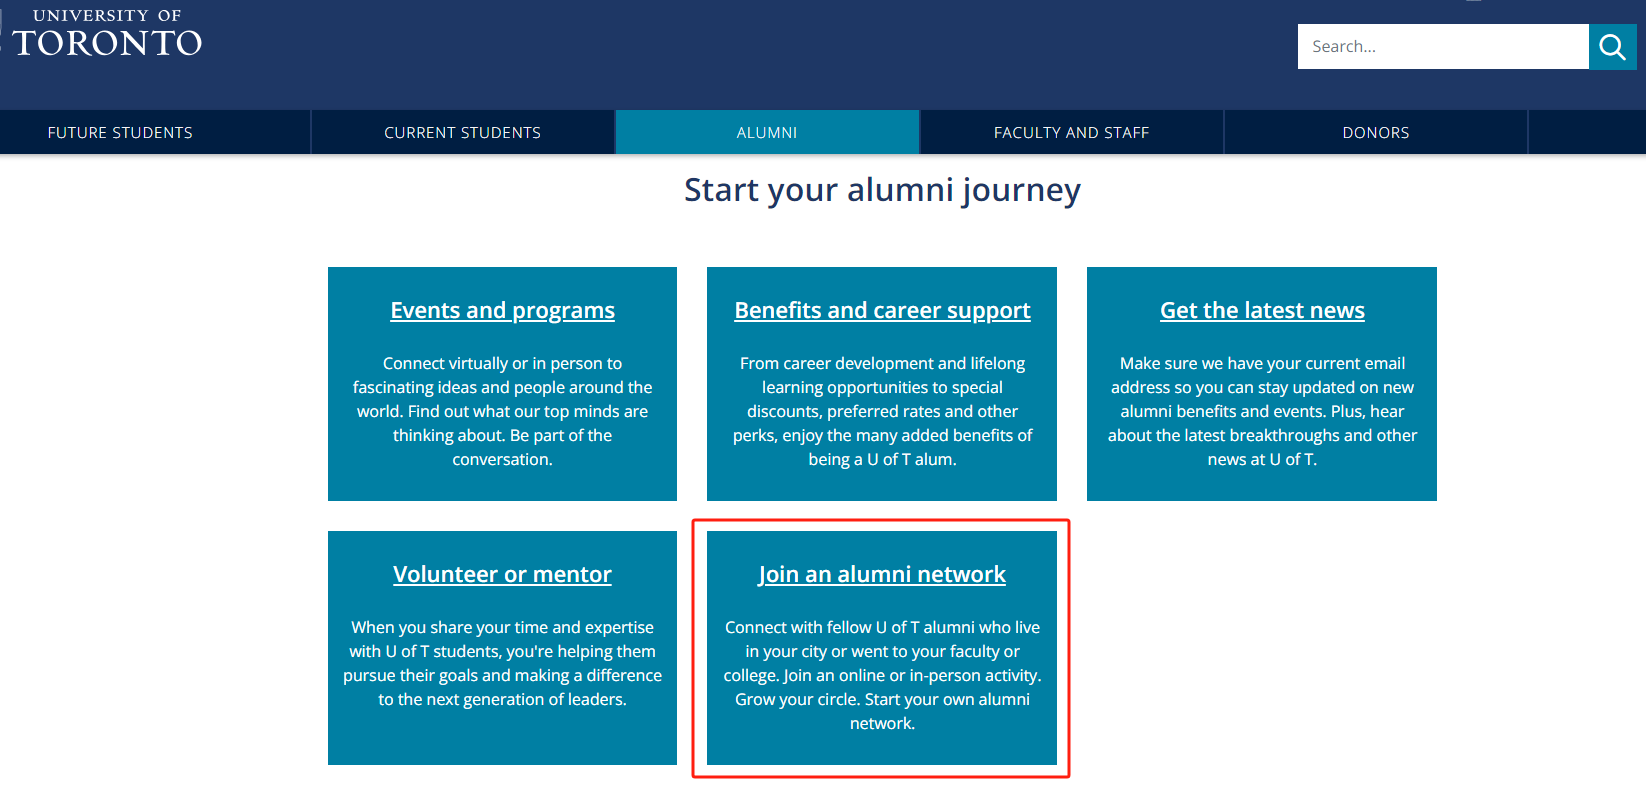This screenshot has width=1646, height=786.
Task: Click the alumni network card description
Action: point(882,675)
